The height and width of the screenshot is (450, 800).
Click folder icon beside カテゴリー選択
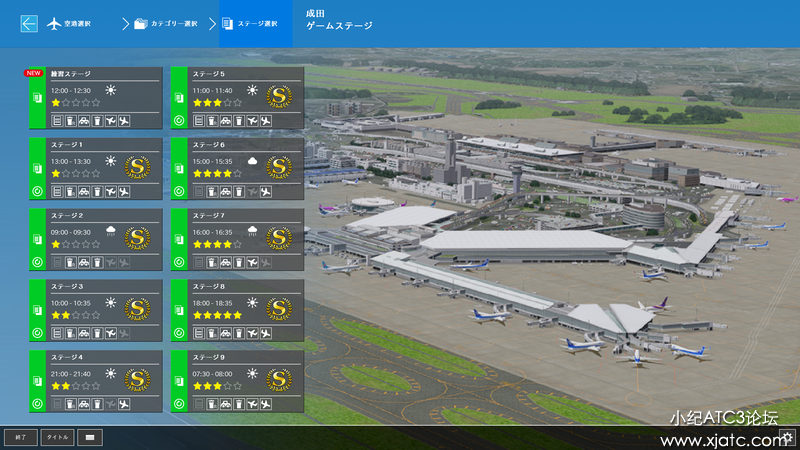click(x=141, y=23)
